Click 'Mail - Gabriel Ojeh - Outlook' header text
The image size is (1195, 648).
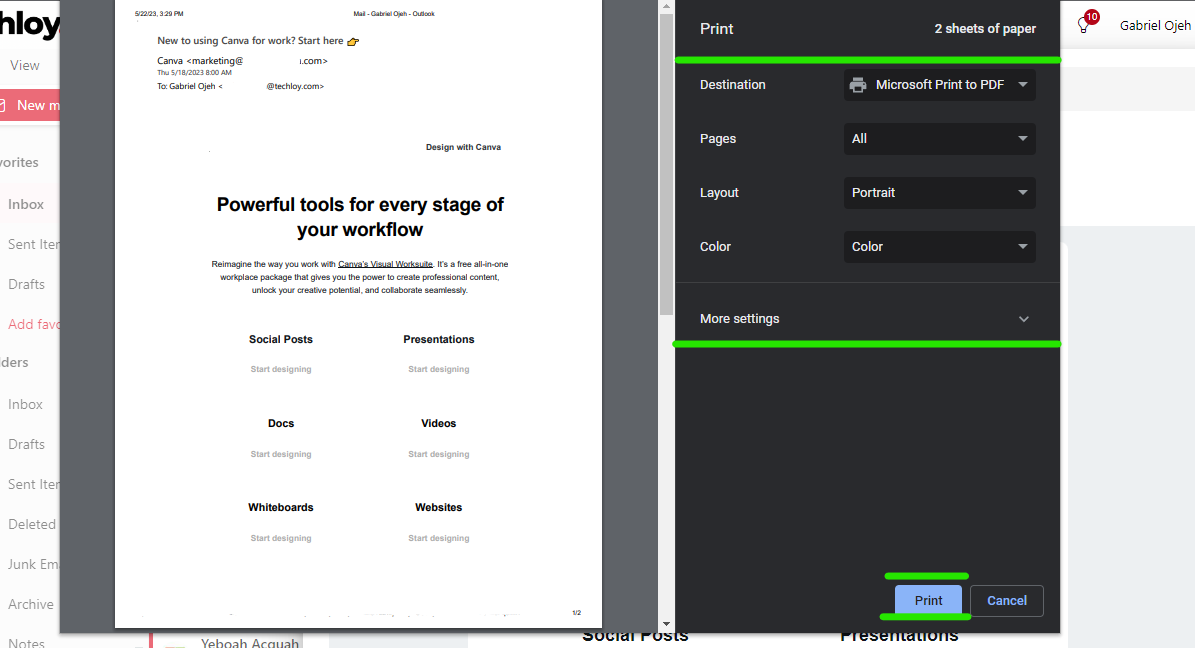coord(394,14)
